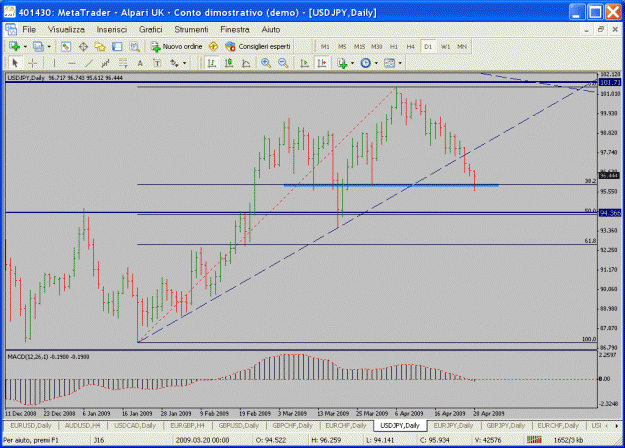This screenshot has width=625, height=448.
Task: Switch chart to Bar Chart display
Action: pyautogui.click(x=212, y=63)
